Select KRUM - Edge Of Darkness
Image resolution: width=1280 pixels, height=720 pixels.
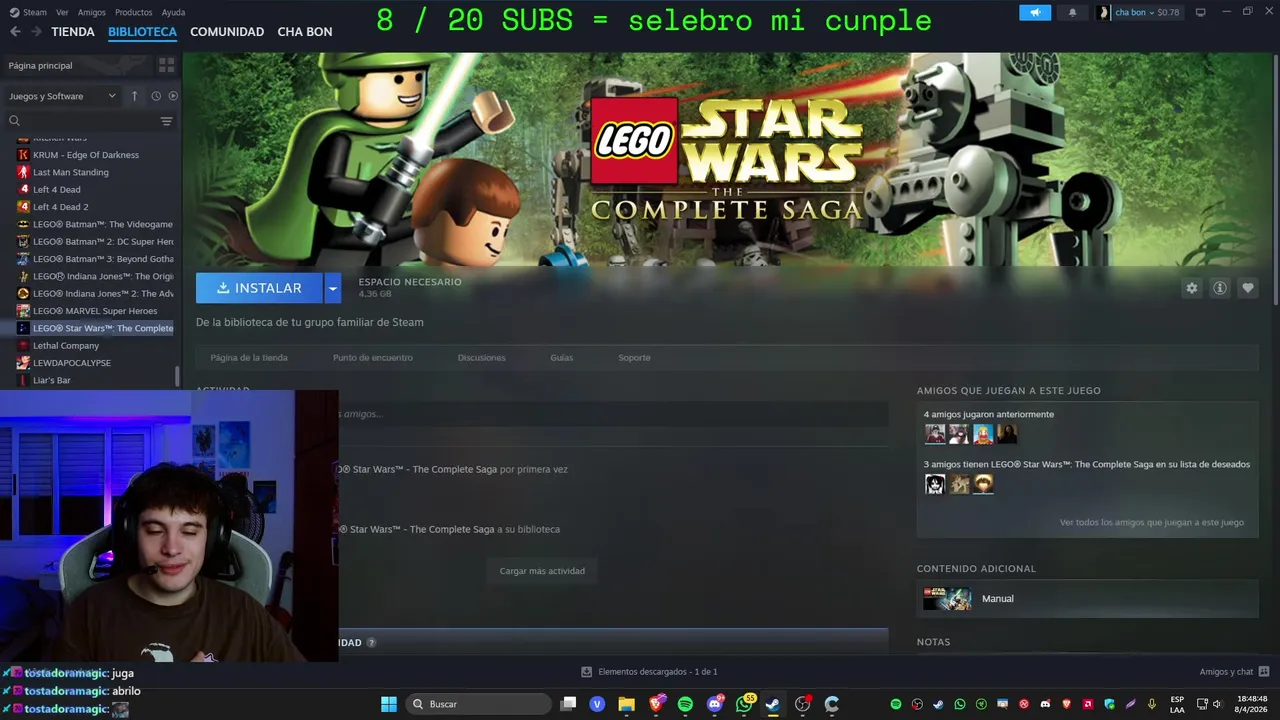pos(85,155)
